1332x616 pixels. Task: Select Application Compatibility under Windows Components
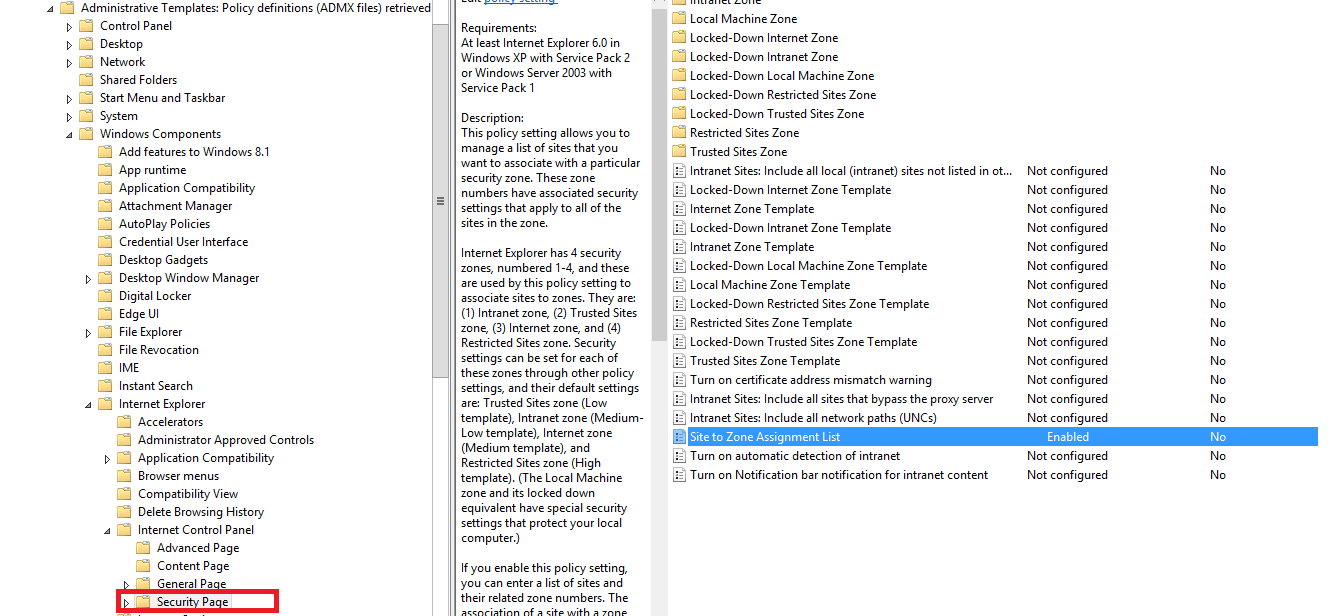tap(186, 188)
